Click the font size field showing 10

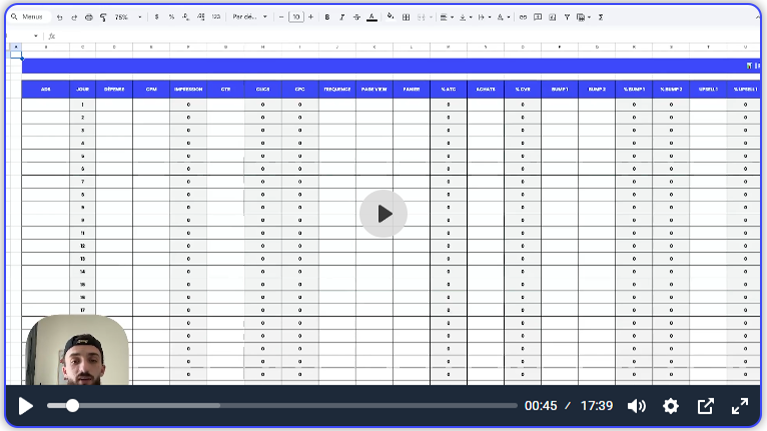point(296,17)
